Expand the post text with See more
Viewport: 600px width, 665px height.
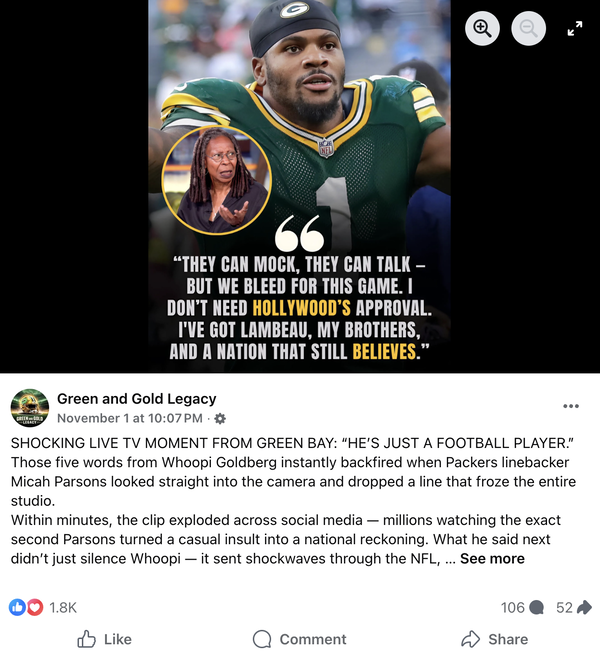pyautogui.click(x=492, y=559)
